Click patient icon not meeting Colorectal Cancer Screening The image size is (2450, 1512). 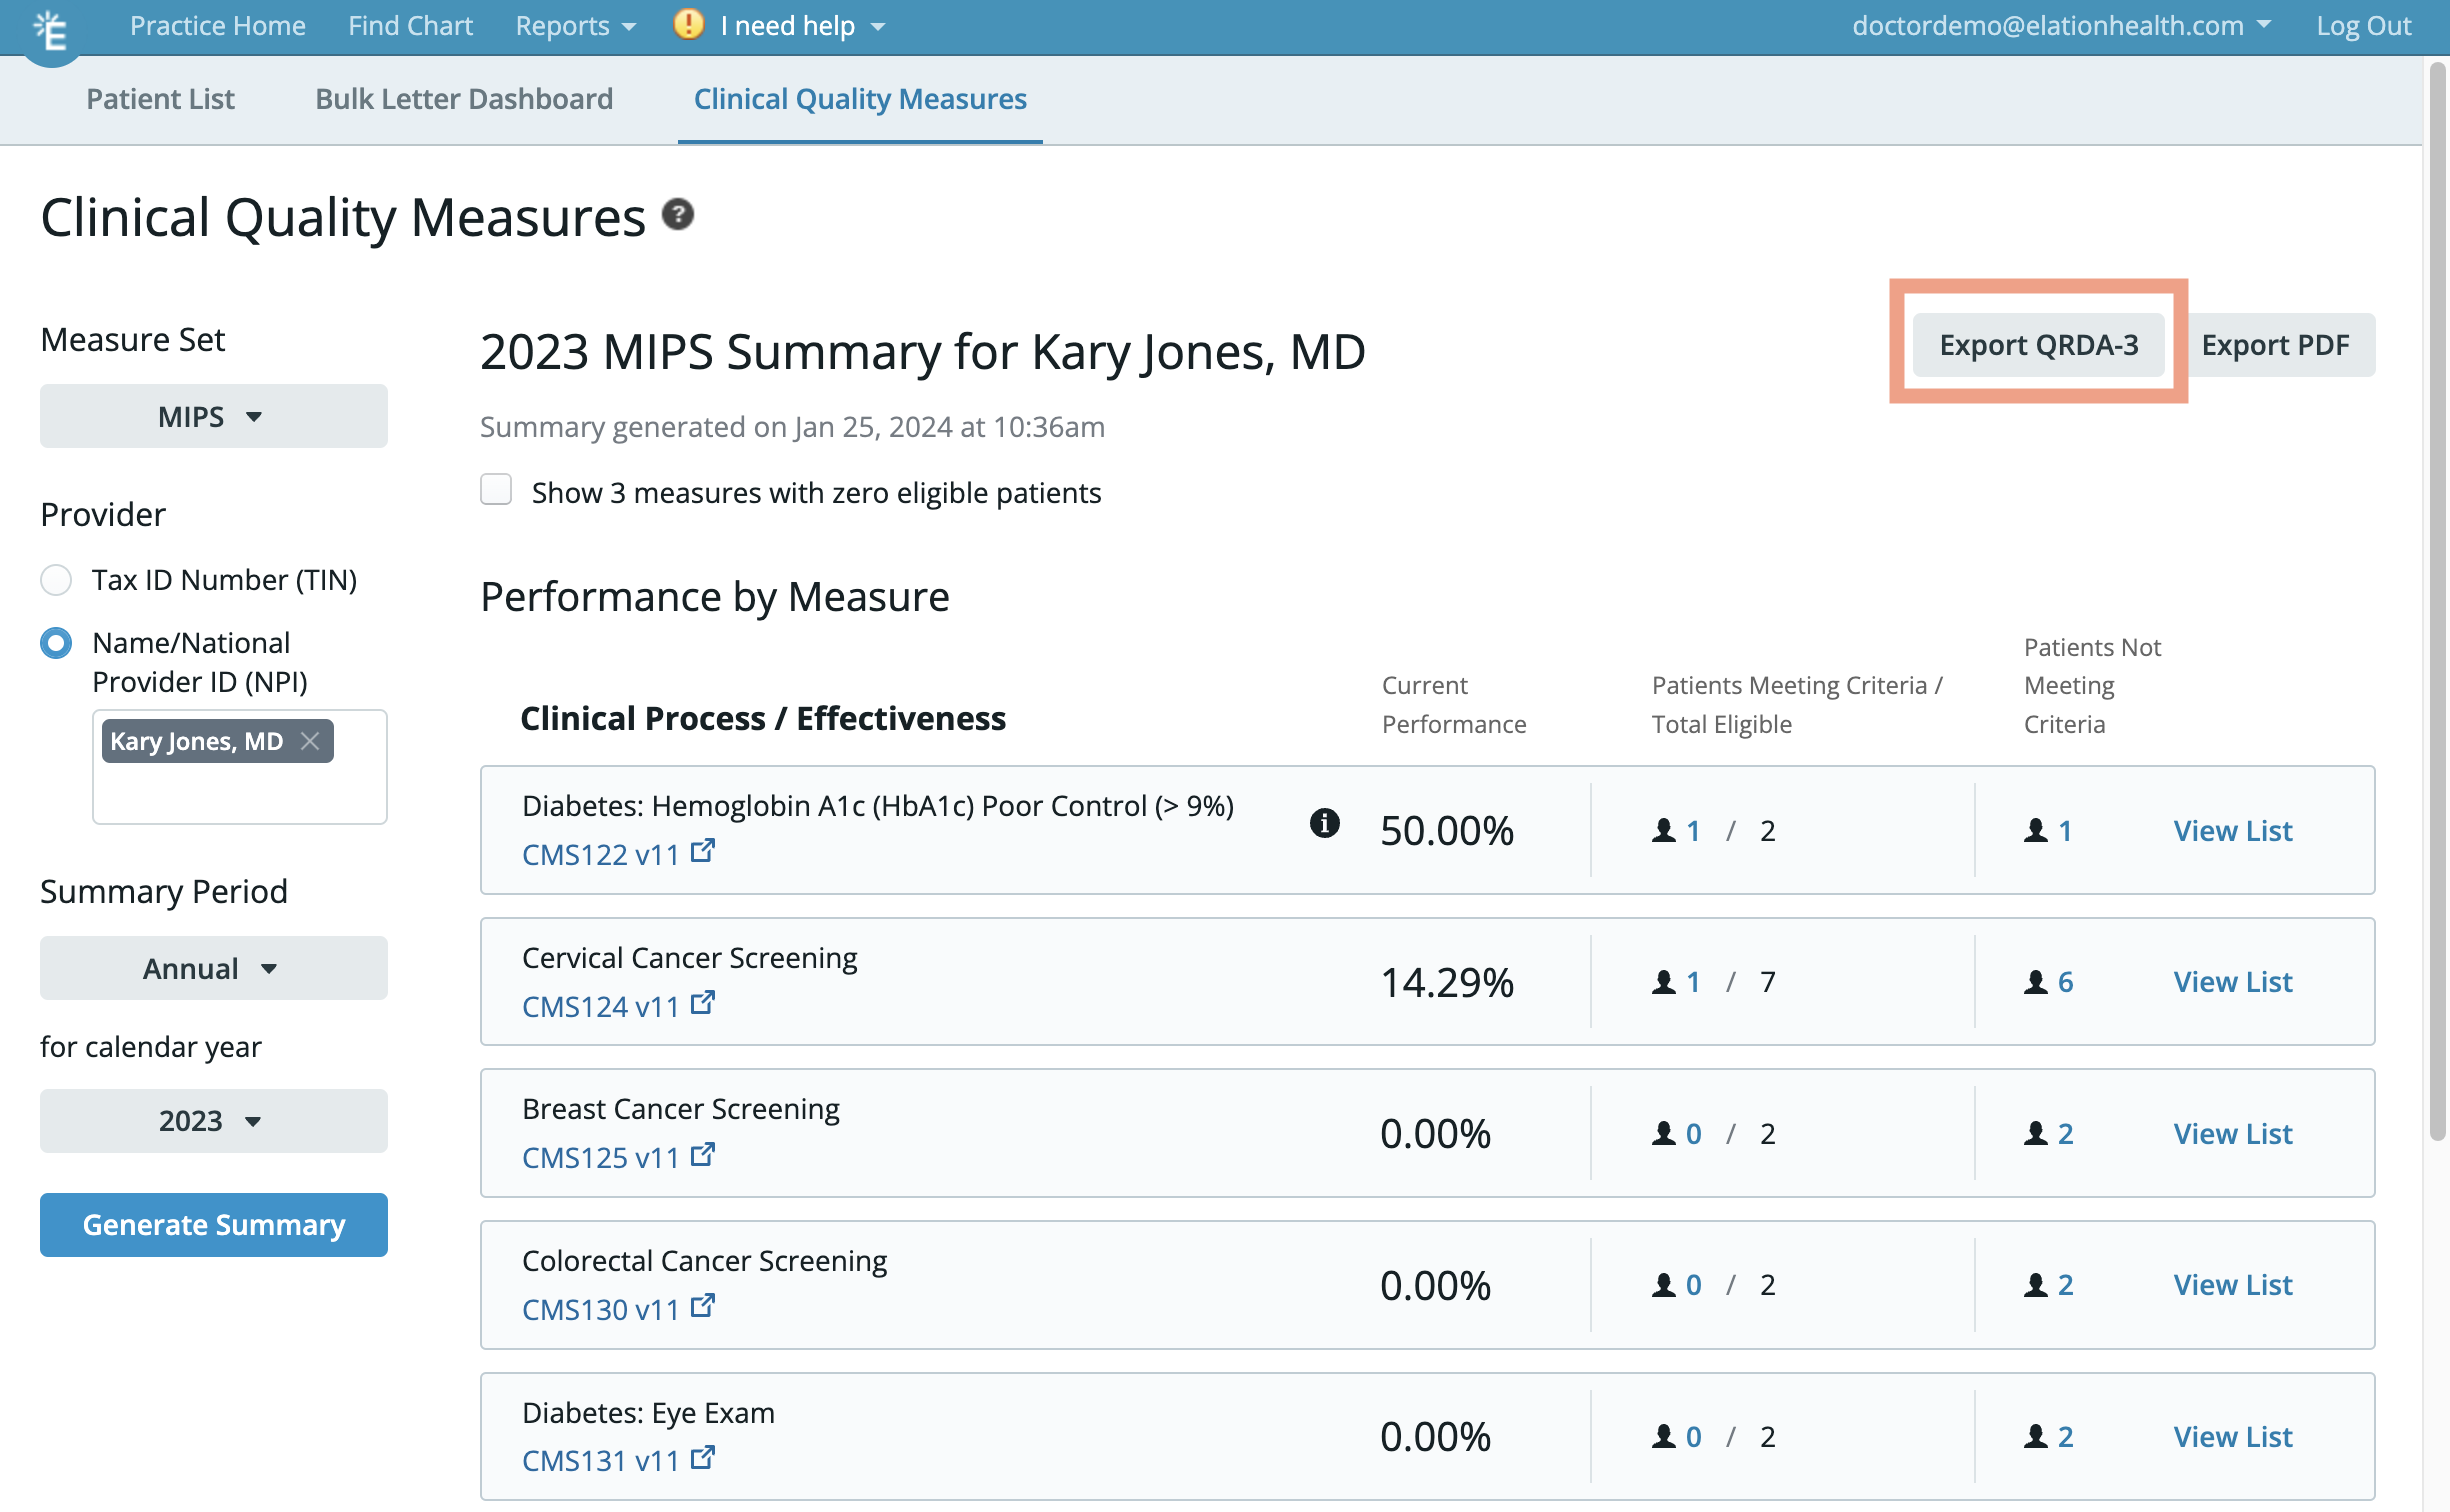pyautogui.click(x=2035, y=1285)
